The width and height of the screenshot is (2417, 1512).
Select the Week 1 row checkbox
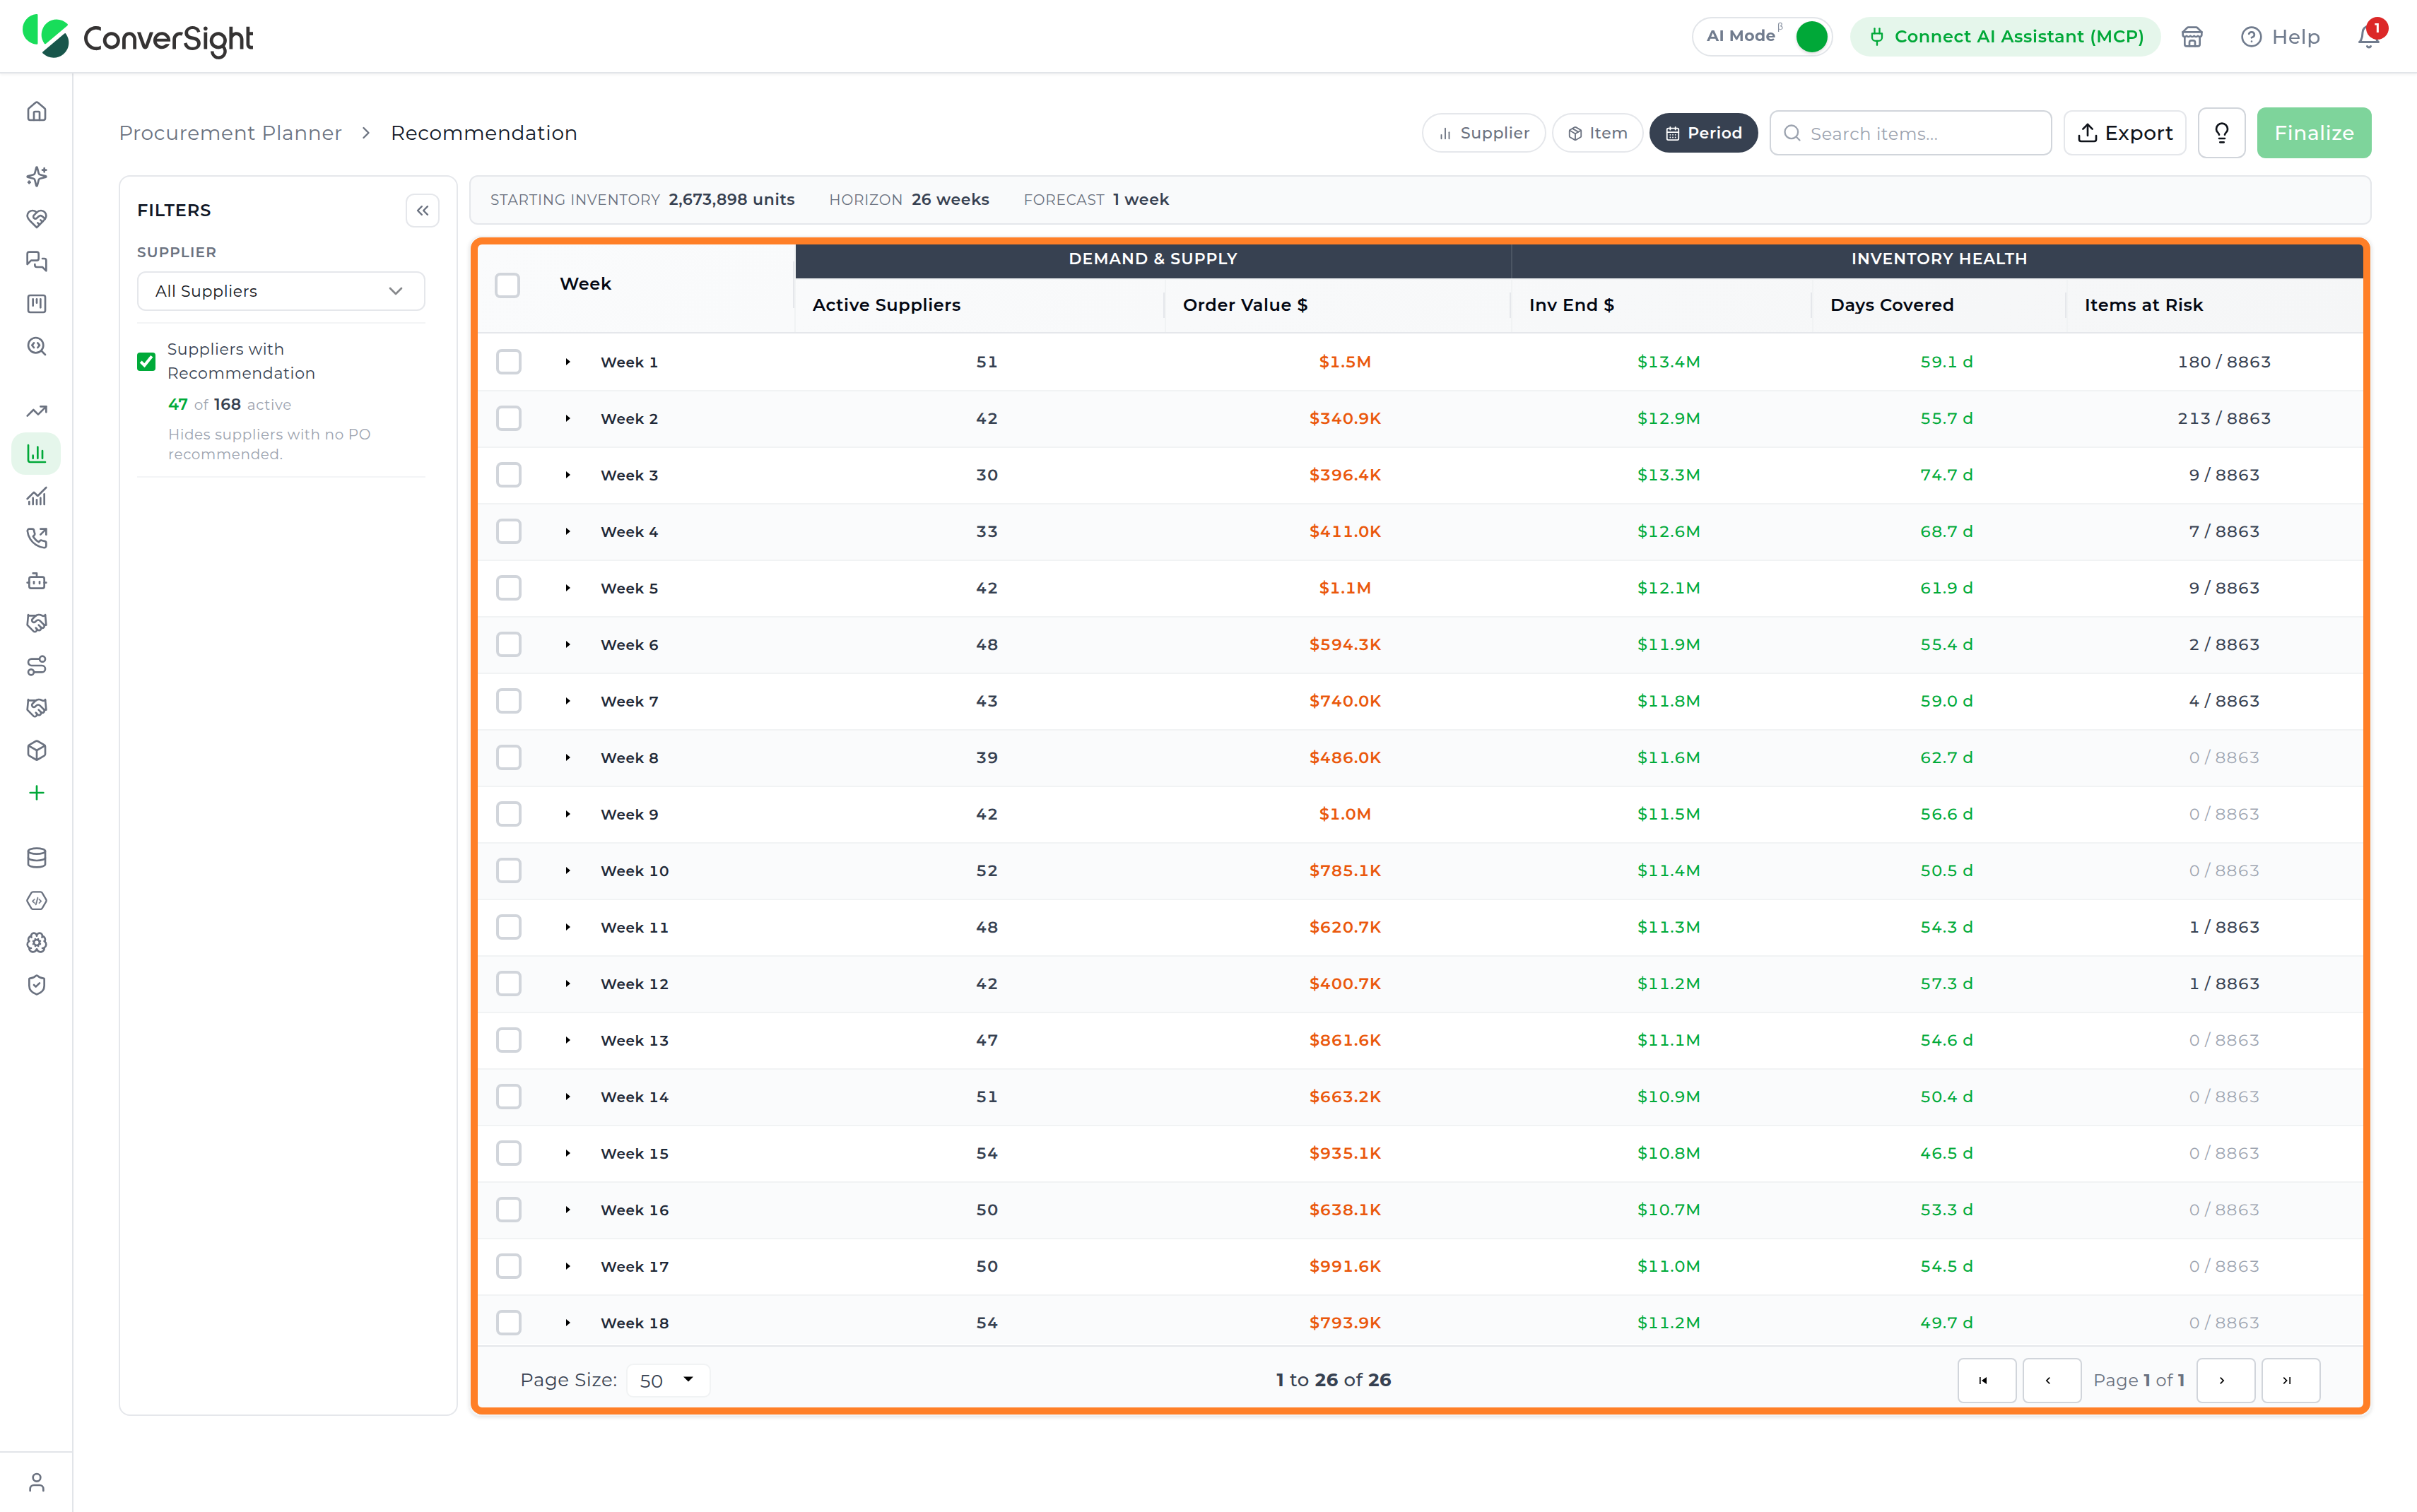pyautogui.click(x=509, y=362)
